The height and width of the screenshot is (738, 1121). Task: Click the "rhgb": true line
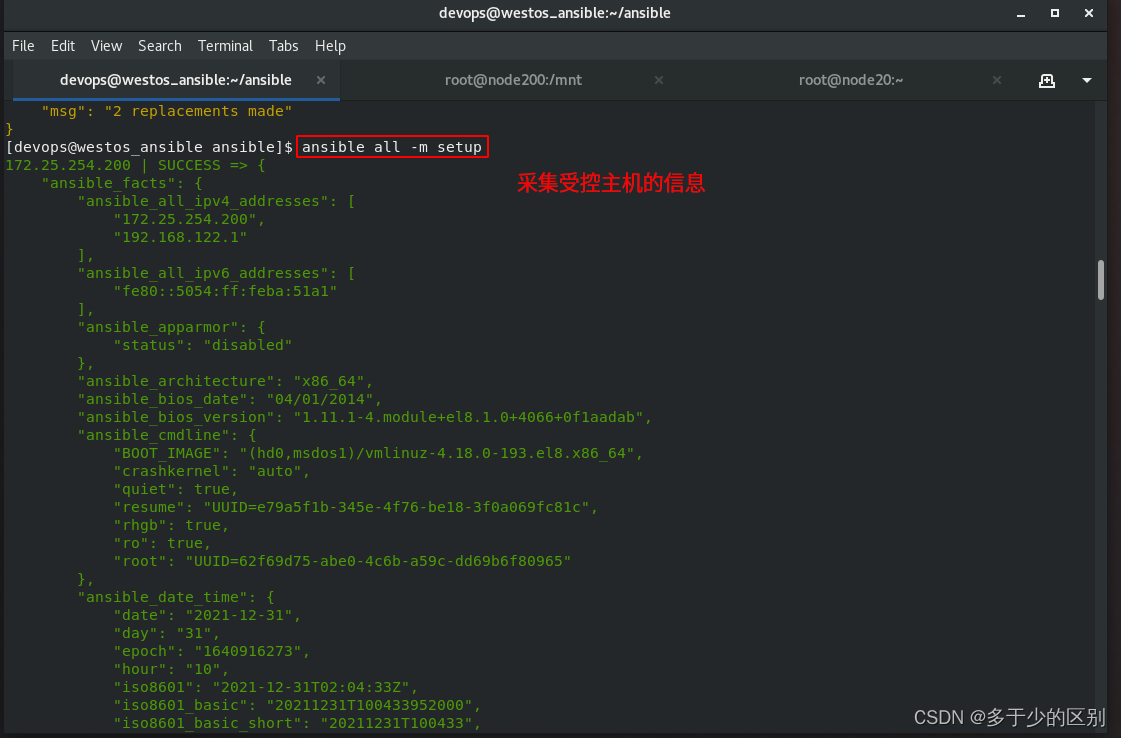(x=172, y=525)
